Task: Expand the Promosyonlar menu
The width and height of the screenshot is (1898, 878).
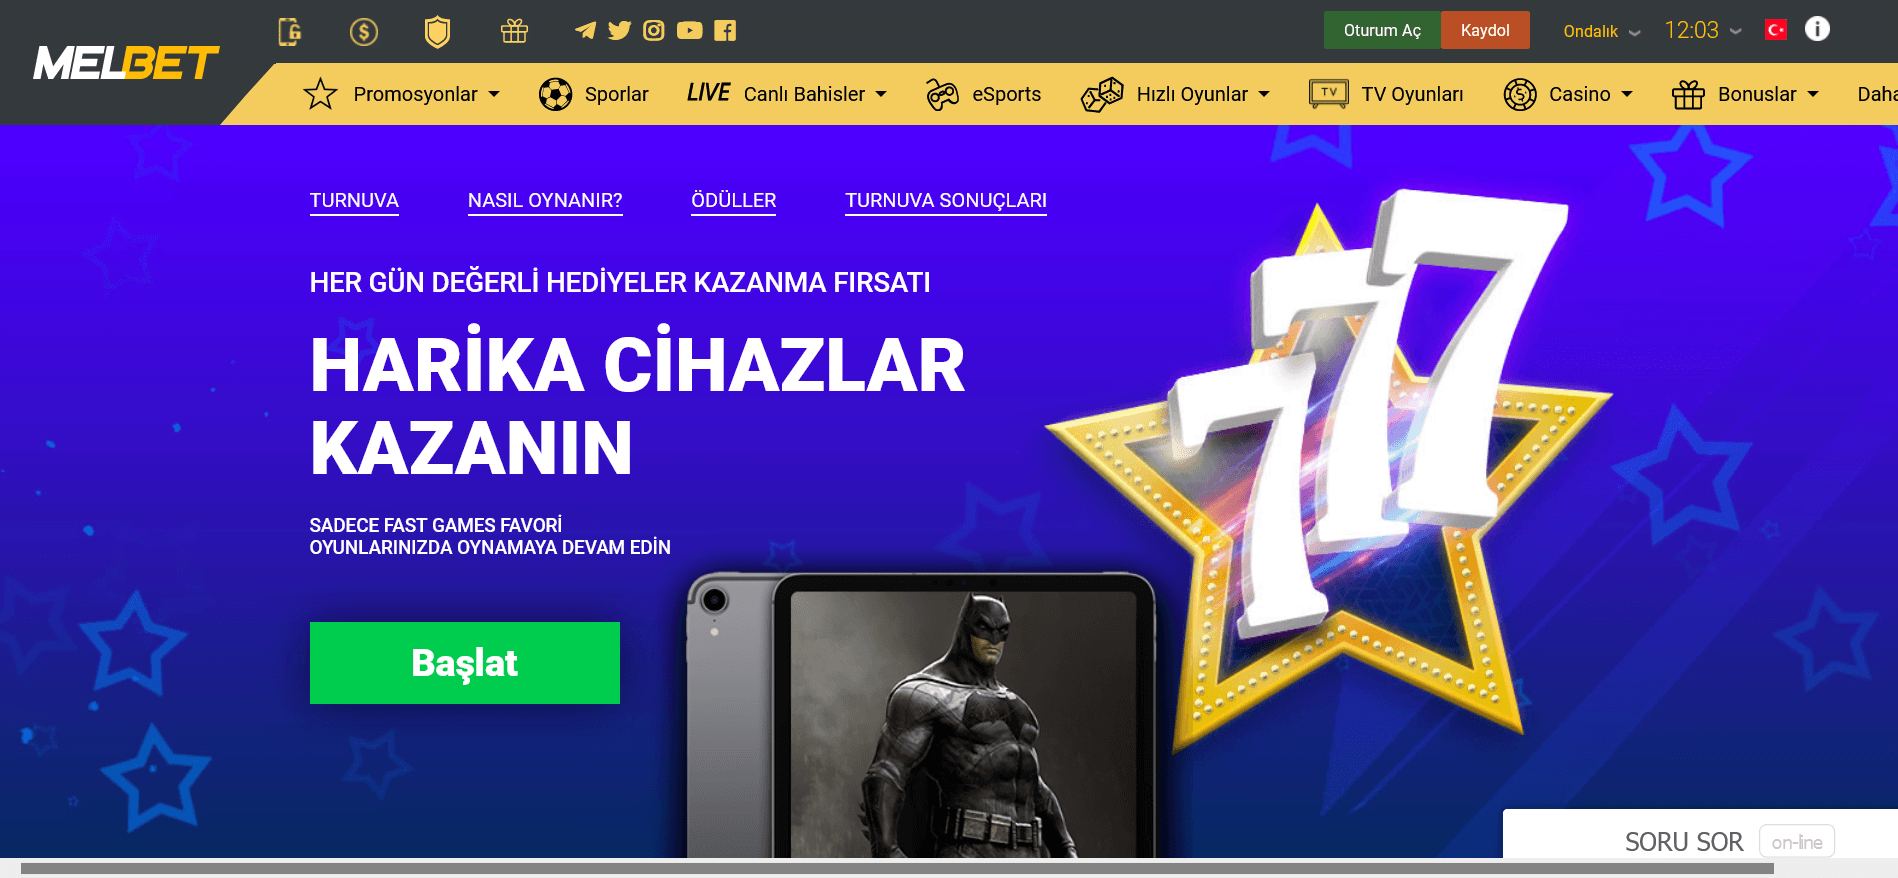Action: [x=402, y=94]
